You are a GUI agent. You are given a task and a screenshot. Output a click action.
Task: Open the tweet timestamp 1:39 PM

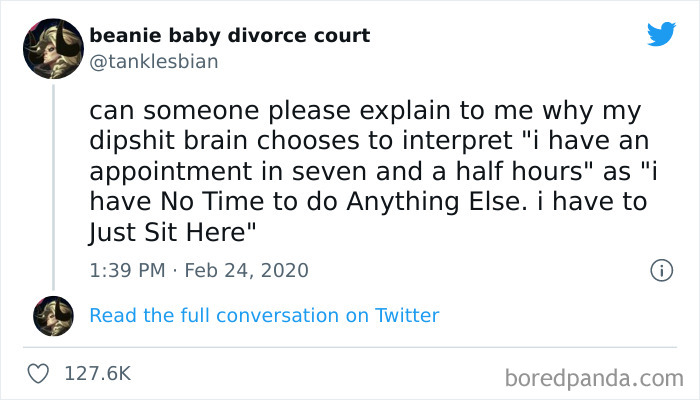point(124,270)
